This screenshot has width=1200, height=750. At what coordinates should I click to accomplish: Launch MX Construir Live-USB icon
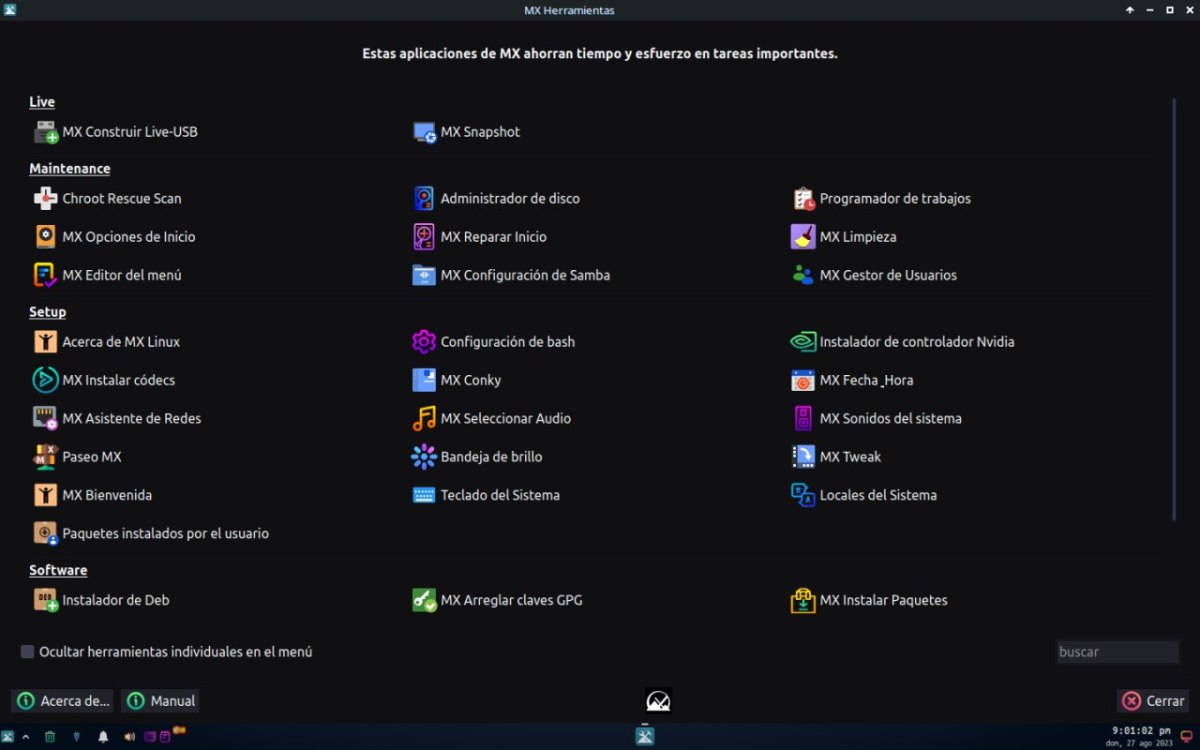(46, 132)
